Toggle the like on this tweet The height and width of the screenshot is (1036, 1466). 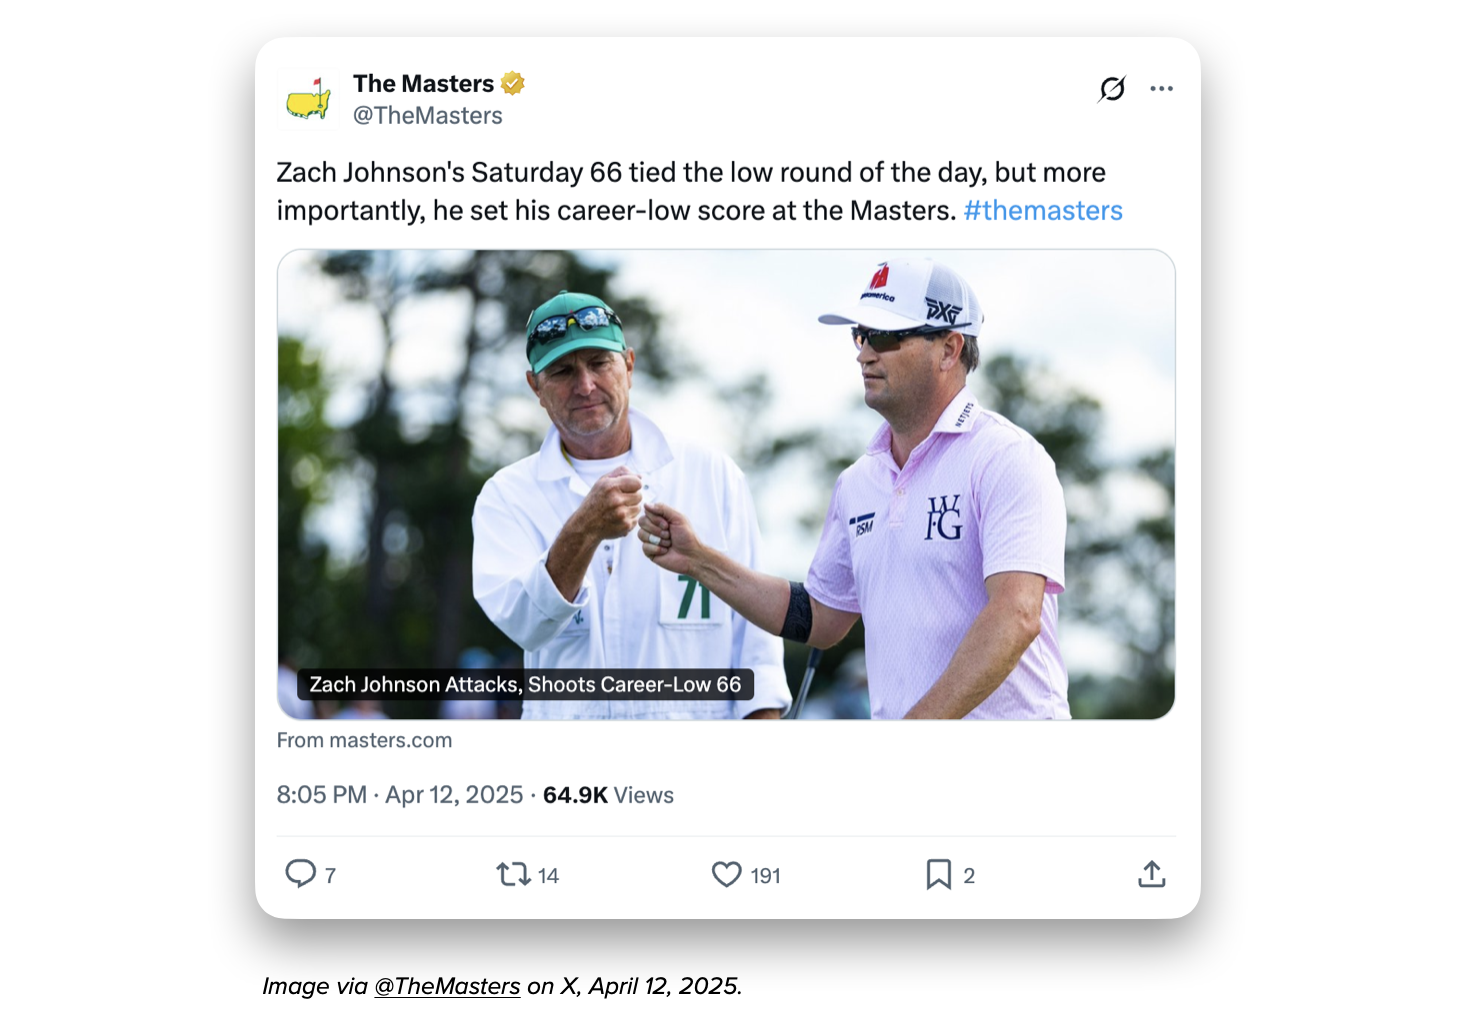[726, 874]
